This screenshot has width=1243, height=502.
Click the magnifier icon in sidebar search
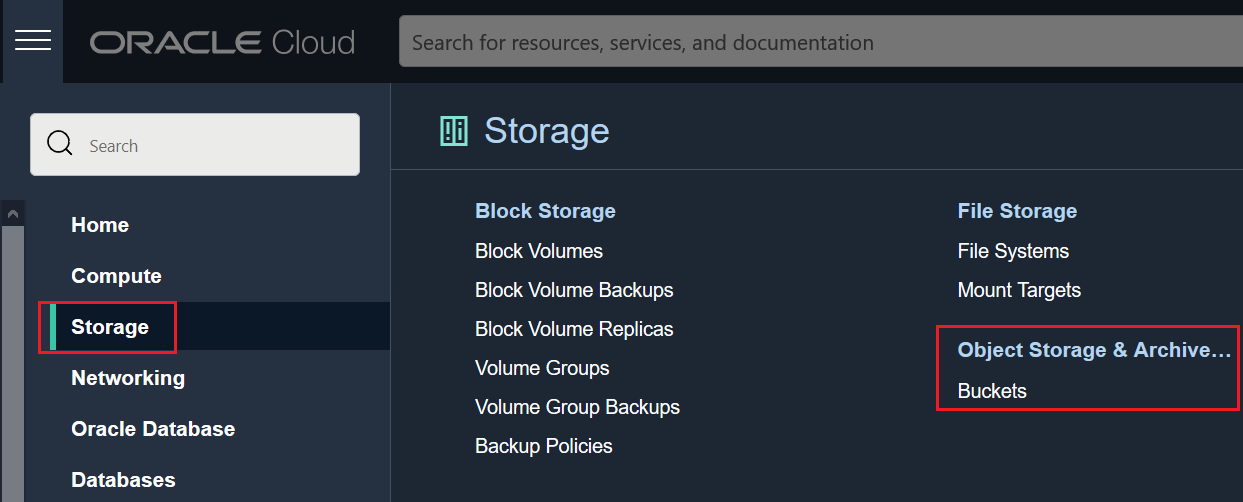pyautogui.click(x=60, y=145)
